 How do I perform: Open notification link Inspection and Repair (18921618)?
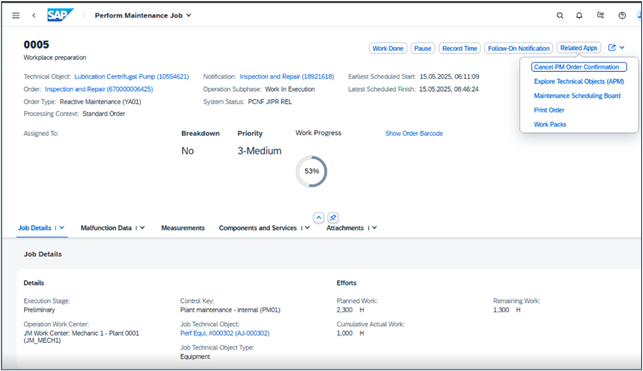287,77
